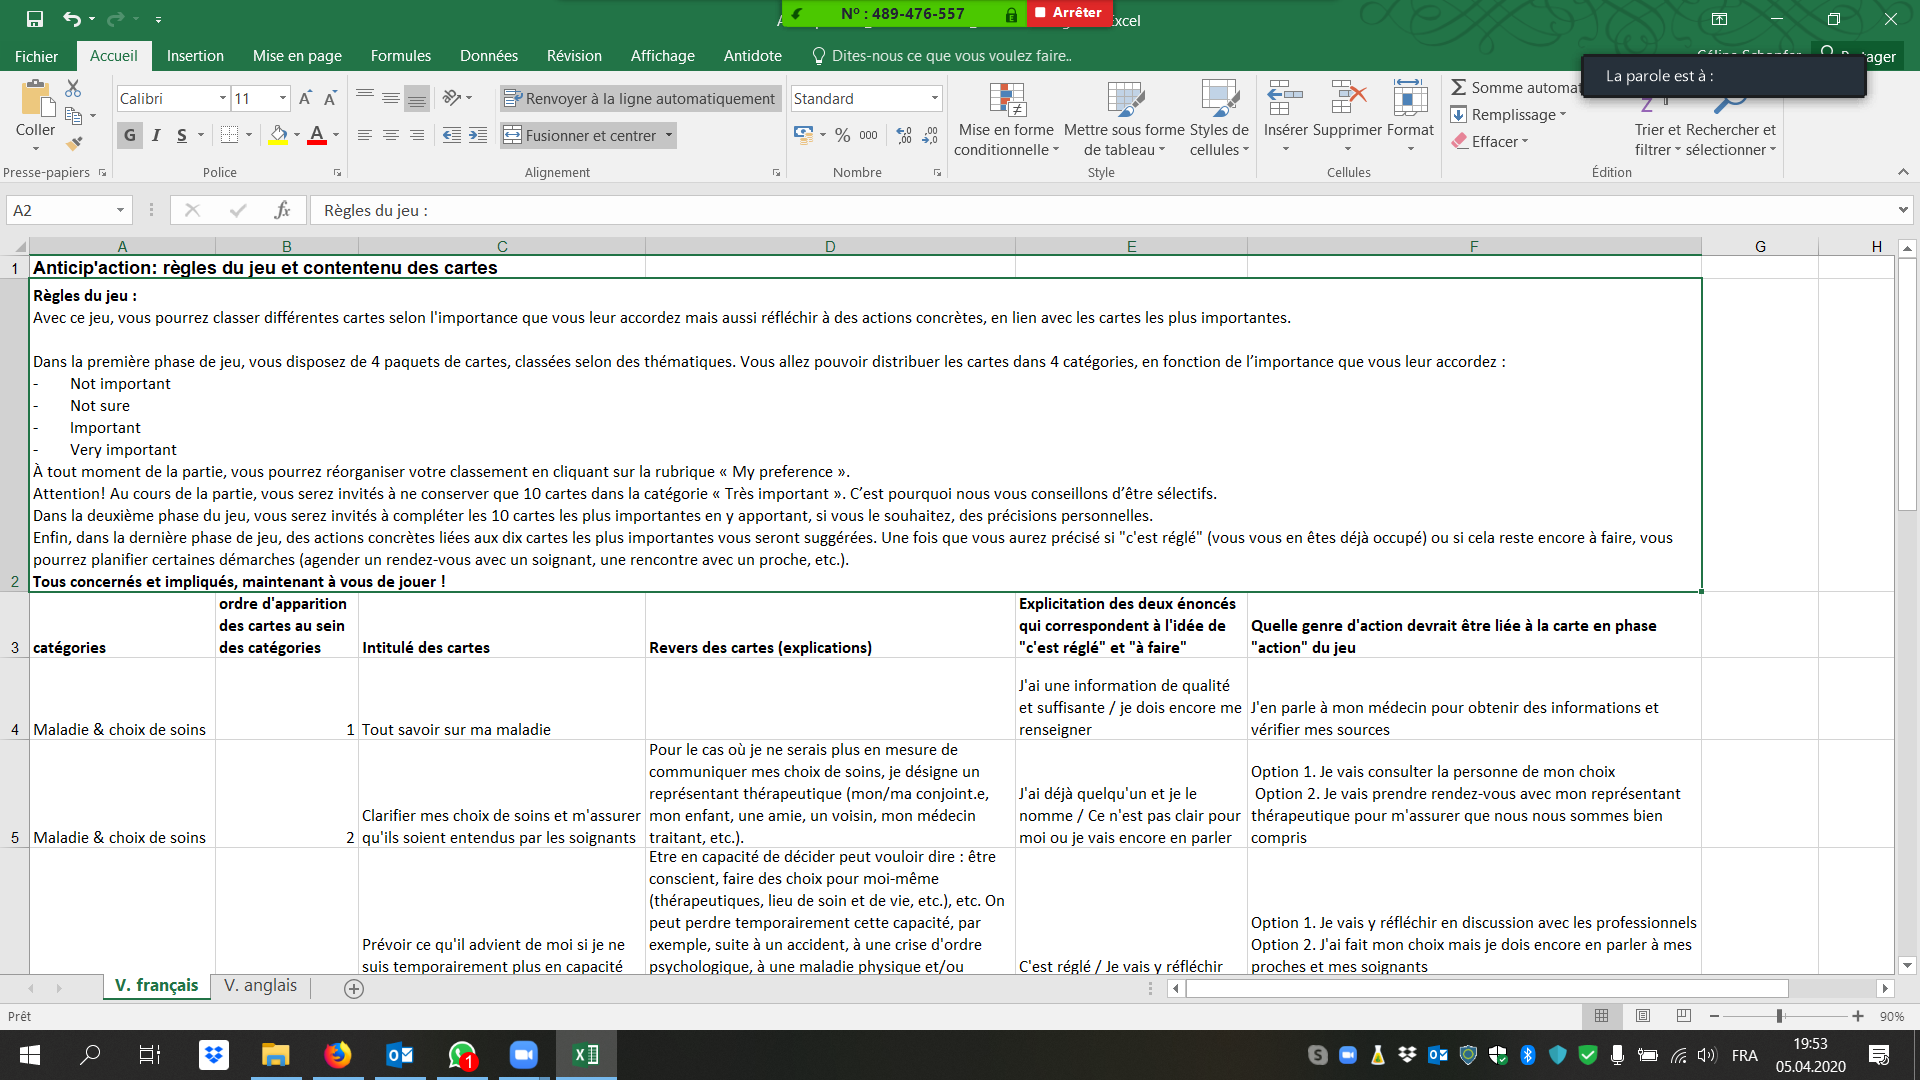Click the text orientation icon
1920x1080 pixels.
tap(452, 98)
